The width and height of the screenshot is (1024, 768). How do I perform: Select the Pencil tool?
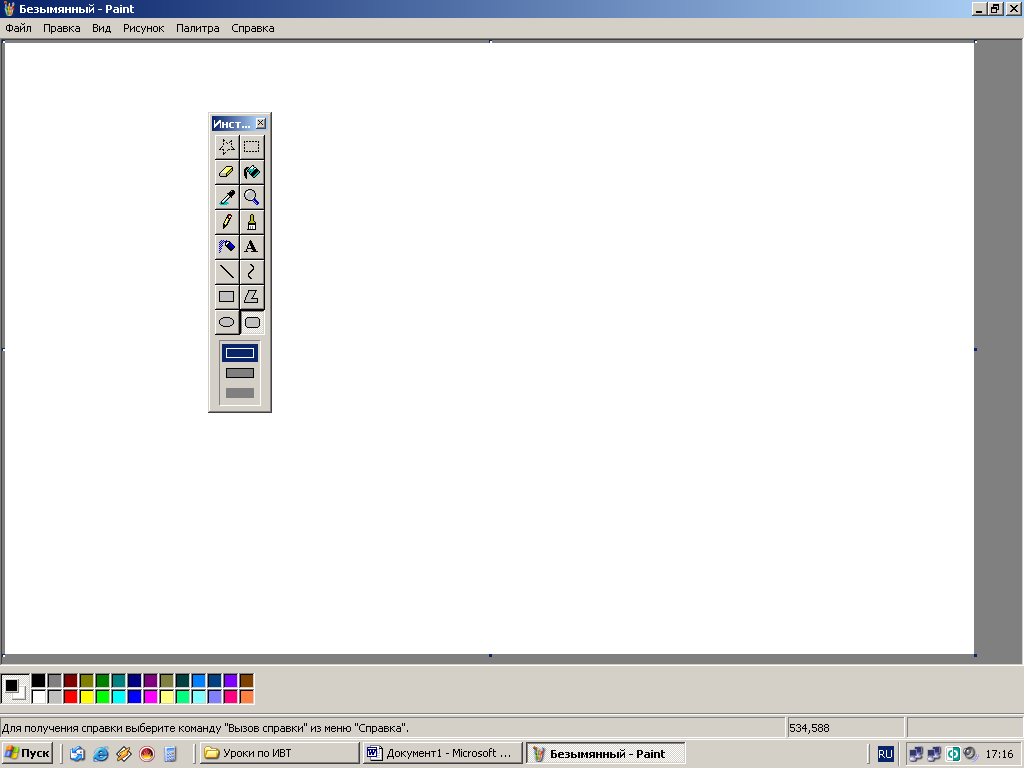227,222
